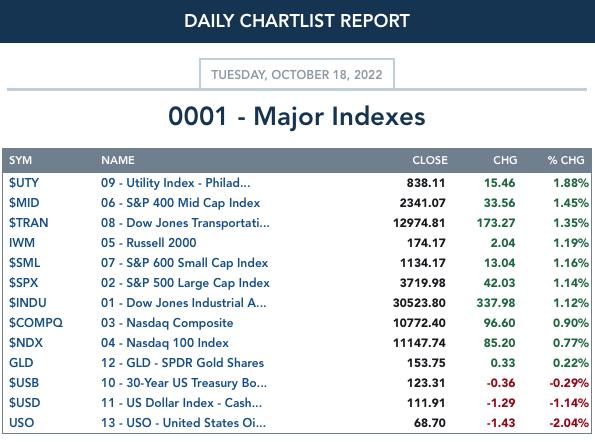Screen dimensions: 595x442
Task: Open 07 - S&P 600 Small Cap Index
Action: tap(184, 263)
